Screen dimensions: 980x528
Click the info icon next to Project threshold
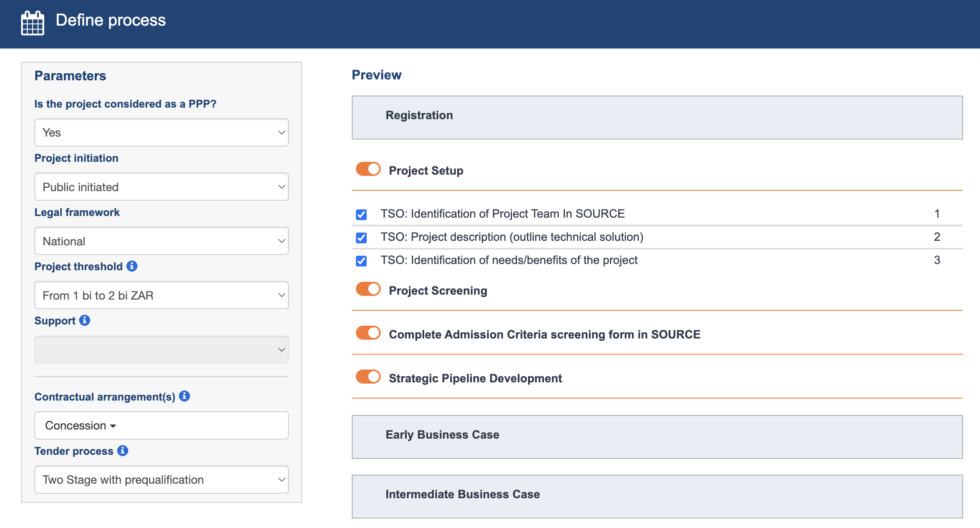pos(132,267)
